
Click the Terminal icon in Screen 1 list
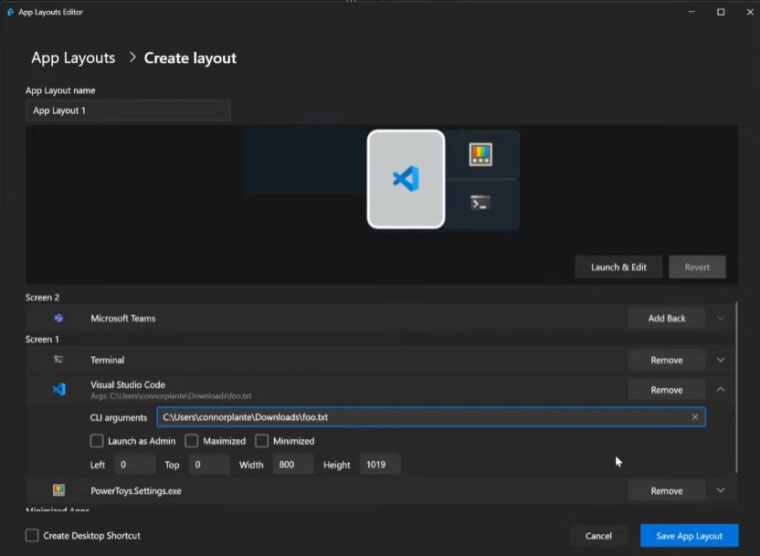pos(59,360)
